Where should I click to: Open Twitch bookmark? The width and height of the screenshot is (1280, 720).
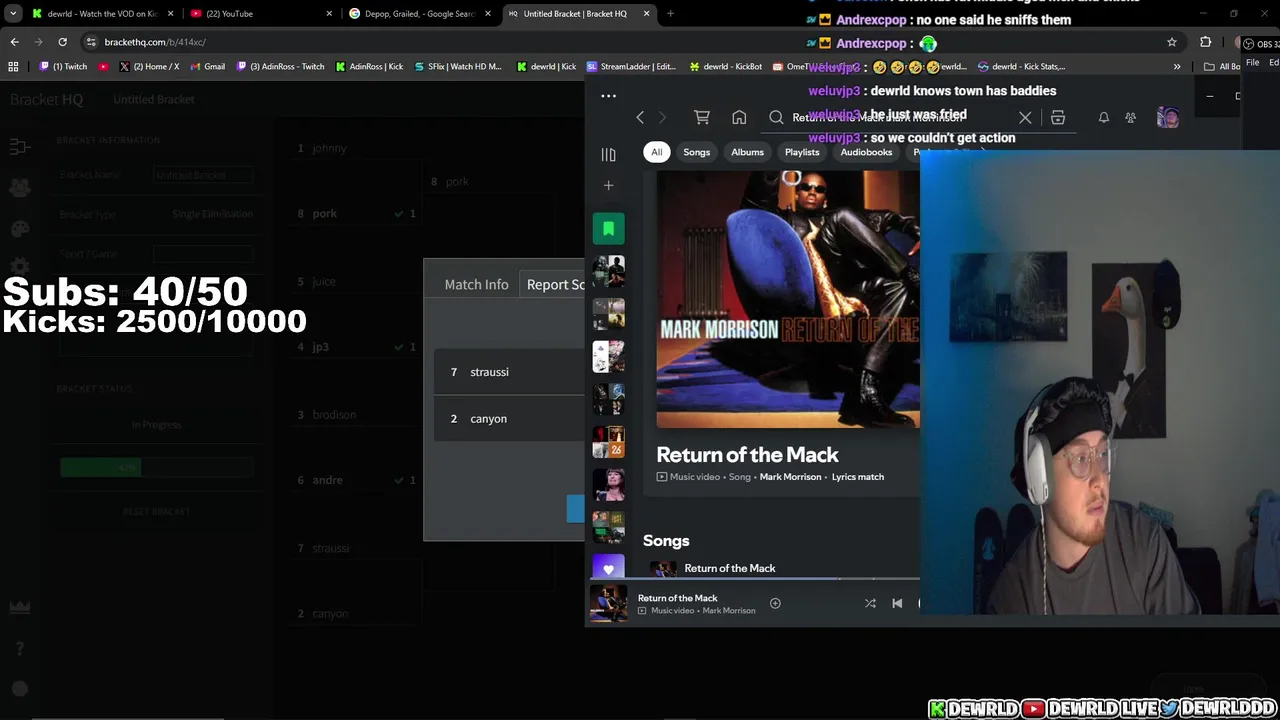[63, 67]
